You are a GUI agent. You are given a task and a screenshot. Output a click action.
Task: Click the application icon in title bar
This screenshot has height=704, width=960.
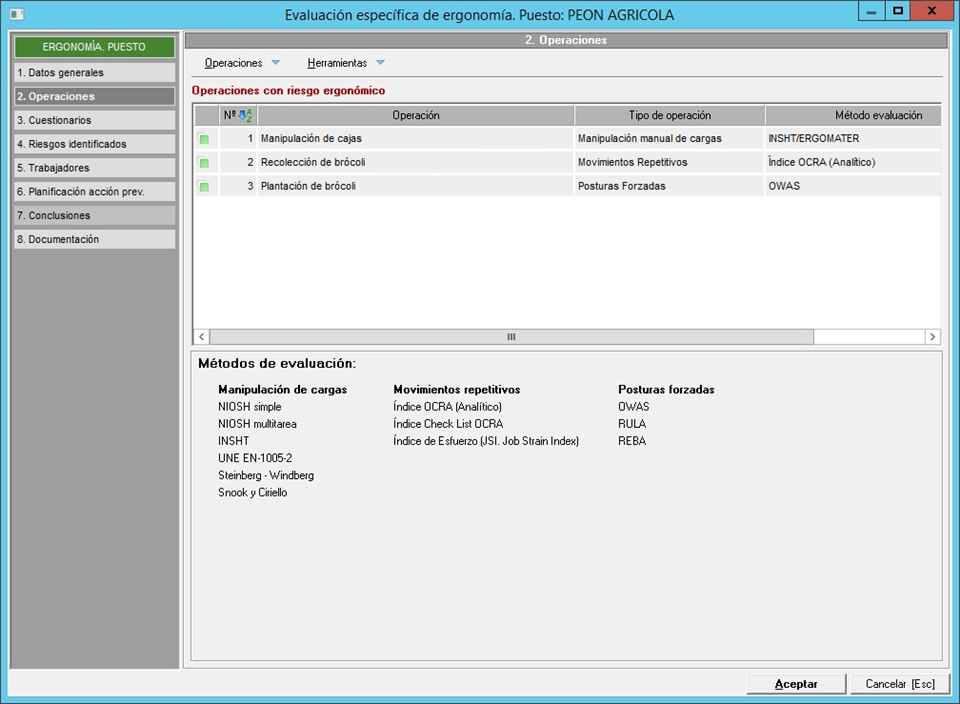pyautogui.click(x=14, y=15)
